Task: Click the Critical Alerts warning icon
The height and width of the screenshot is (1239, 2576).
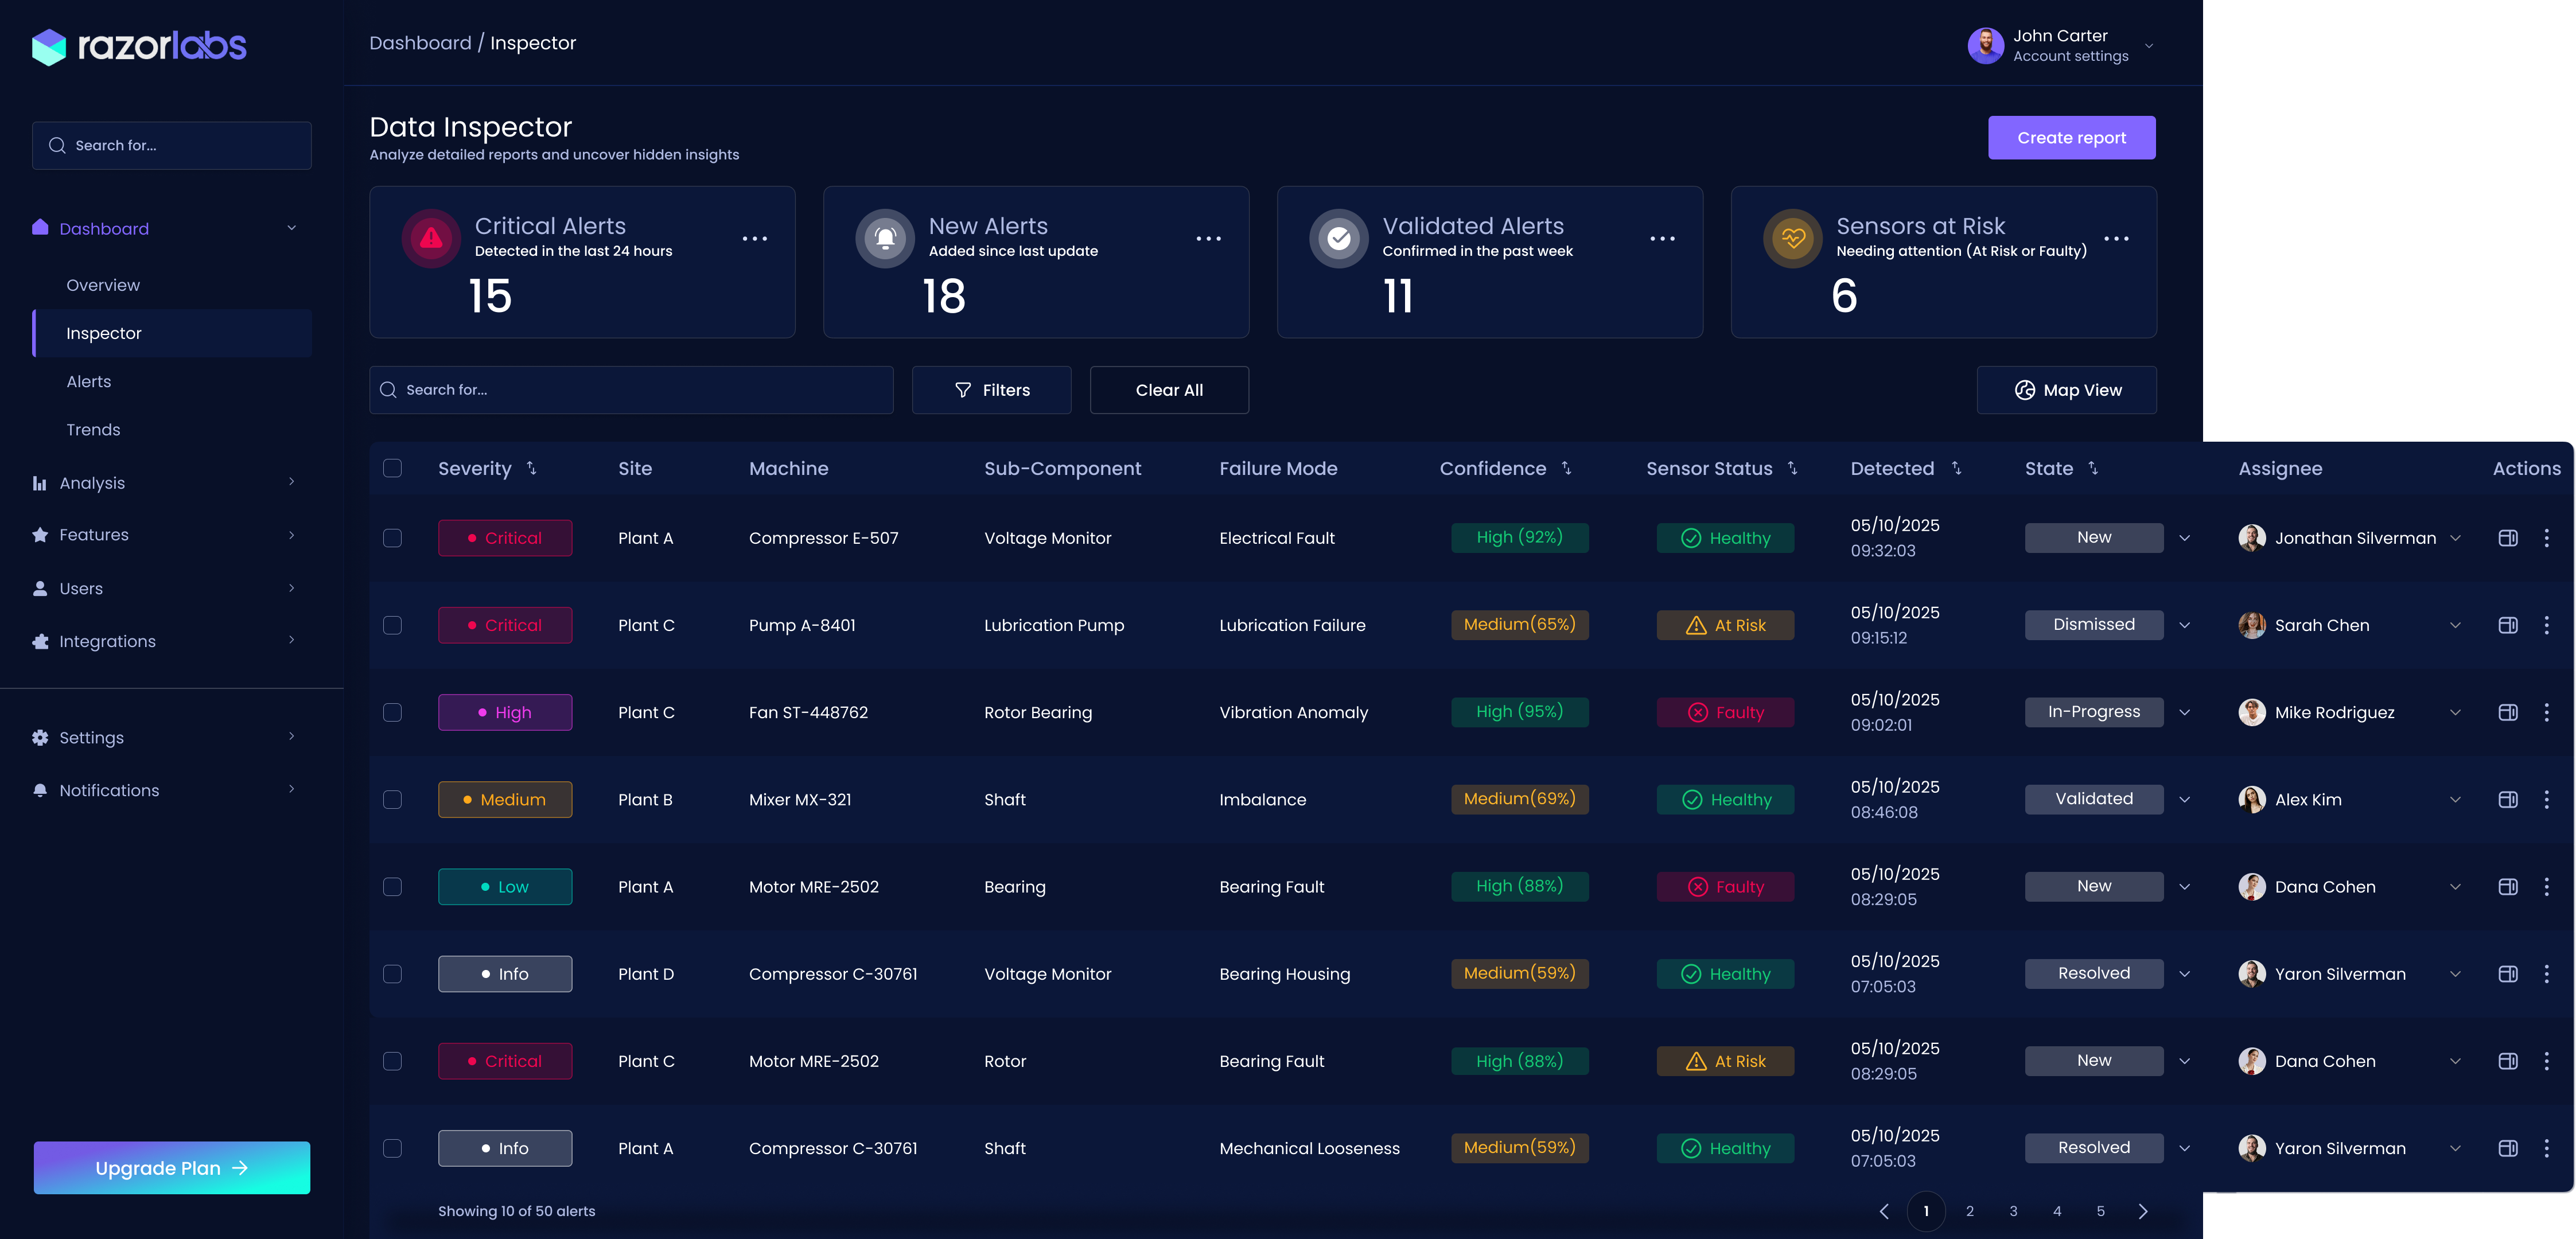Action: pyautogui.click(x=431, y=238)
